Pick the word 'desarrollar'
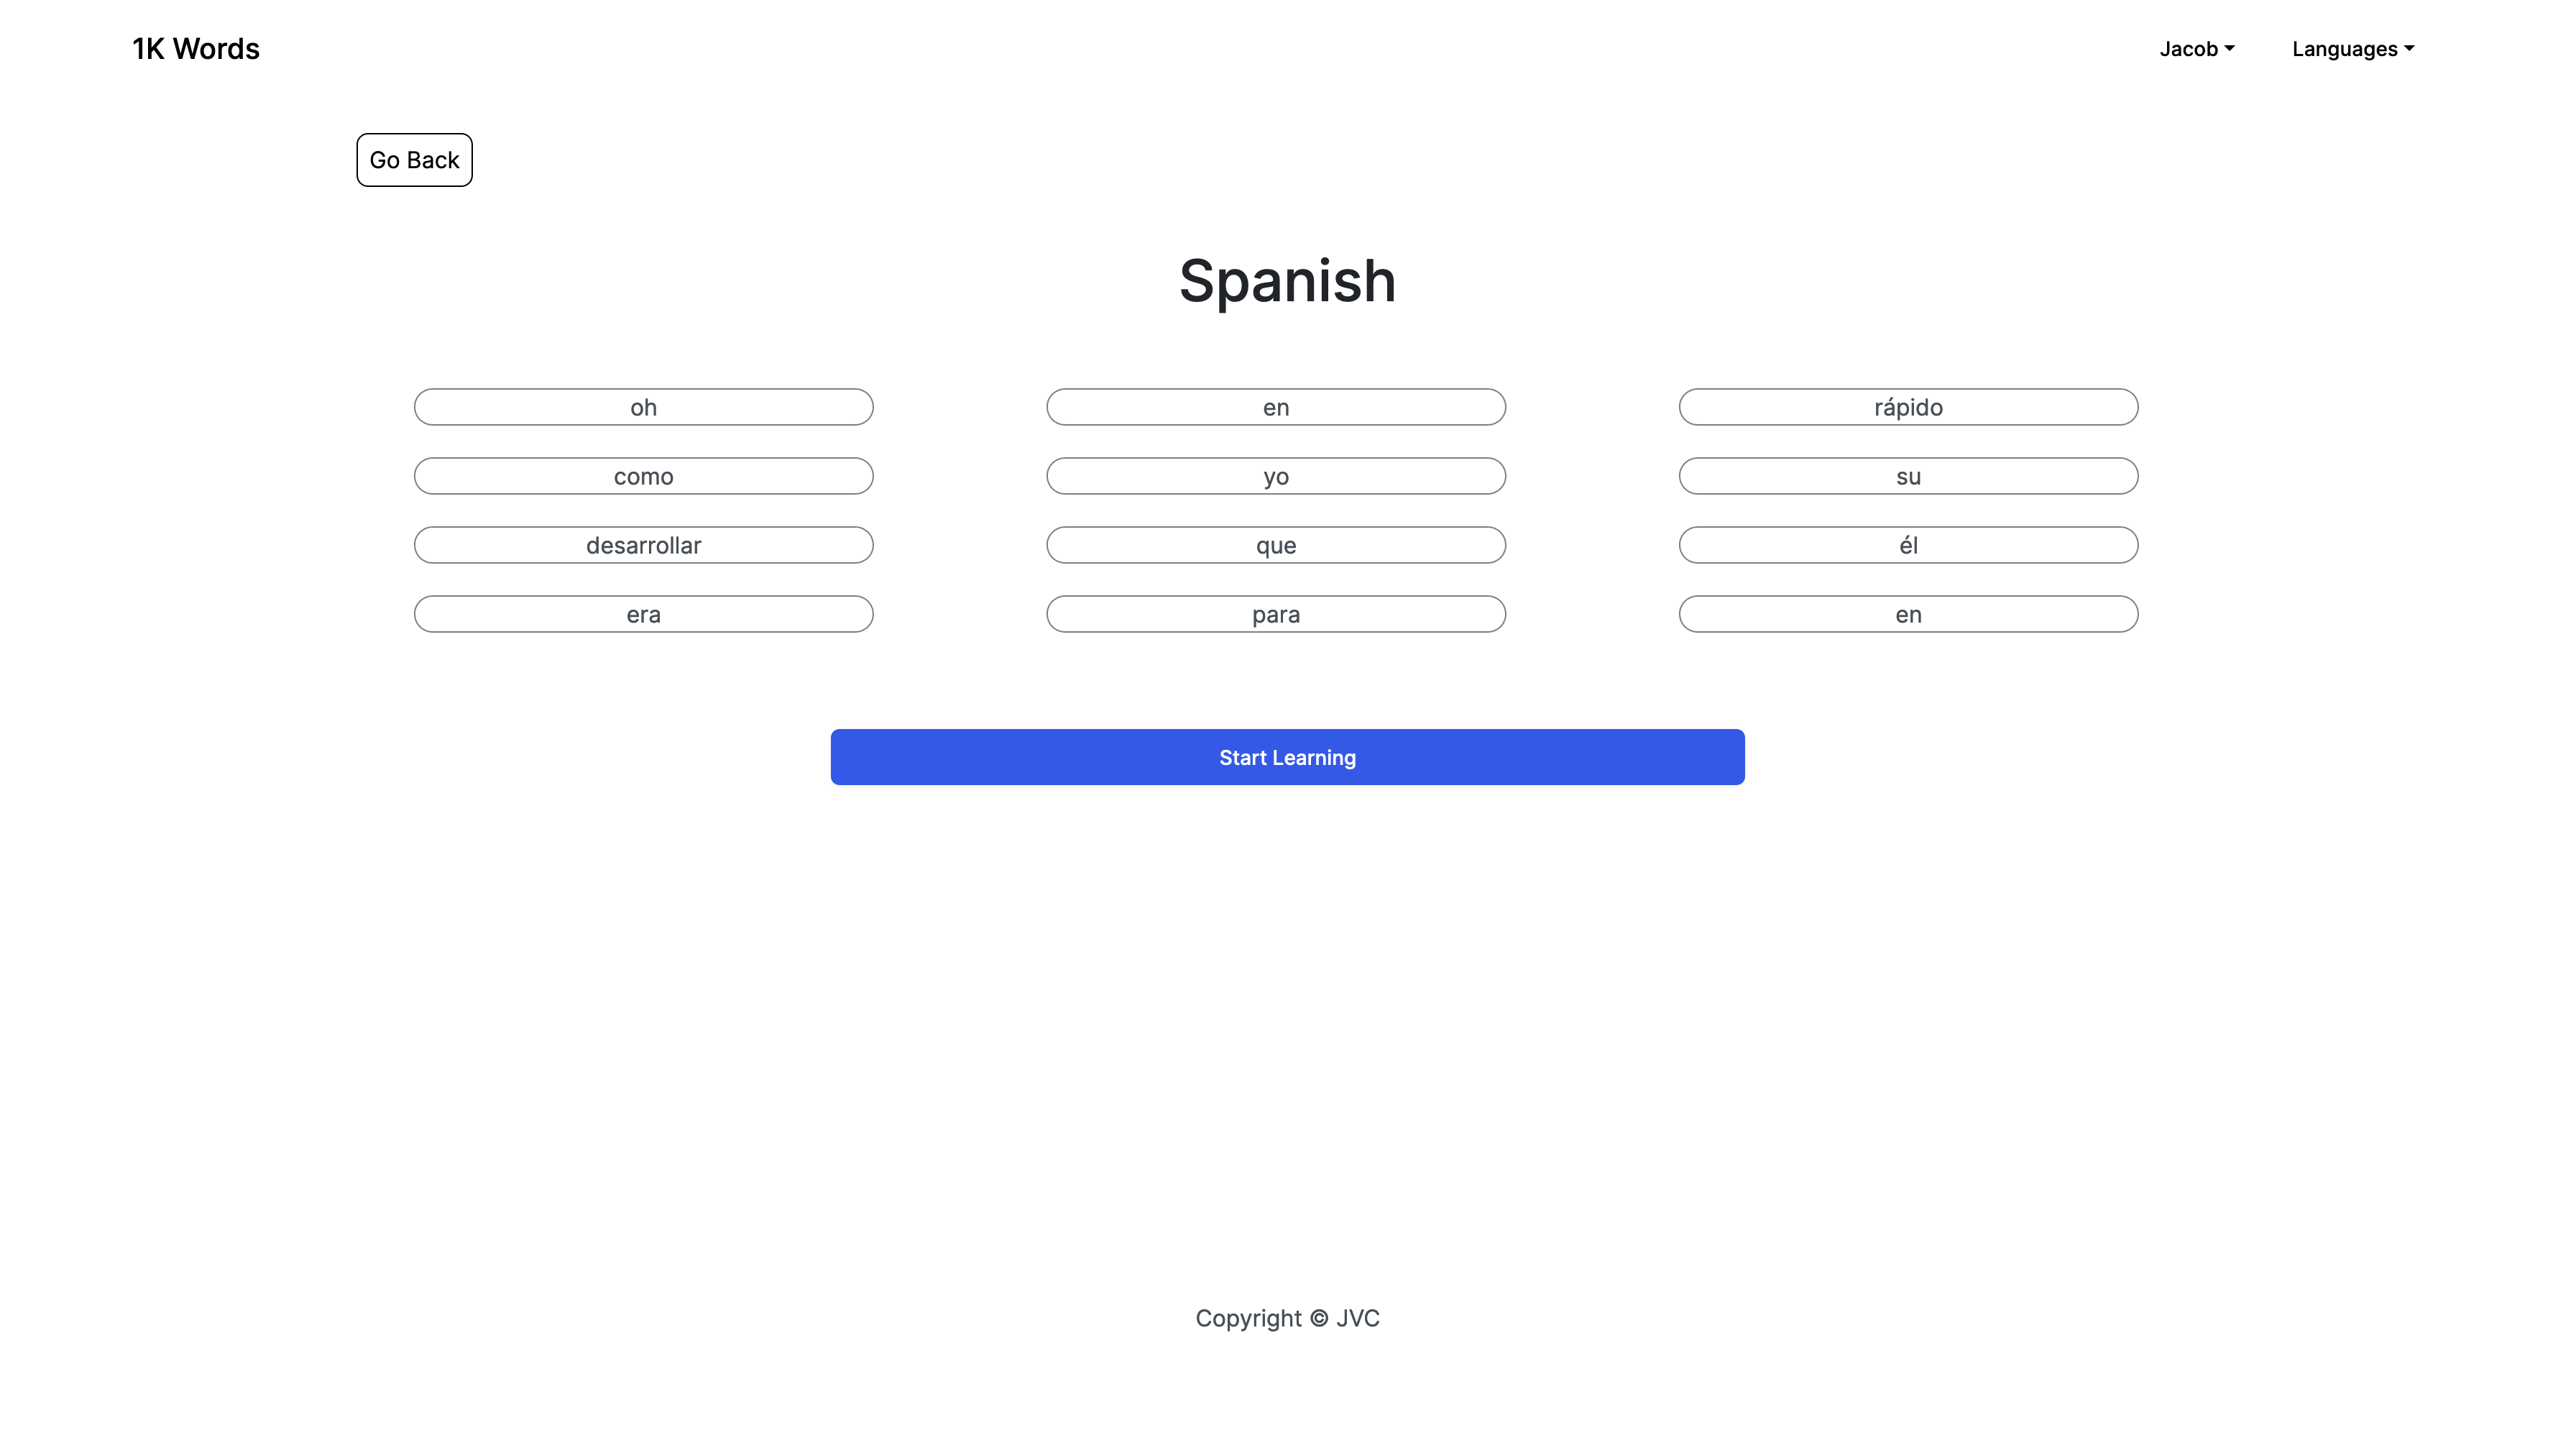This screenshot has width=2576, height=1448. (643, 545)
